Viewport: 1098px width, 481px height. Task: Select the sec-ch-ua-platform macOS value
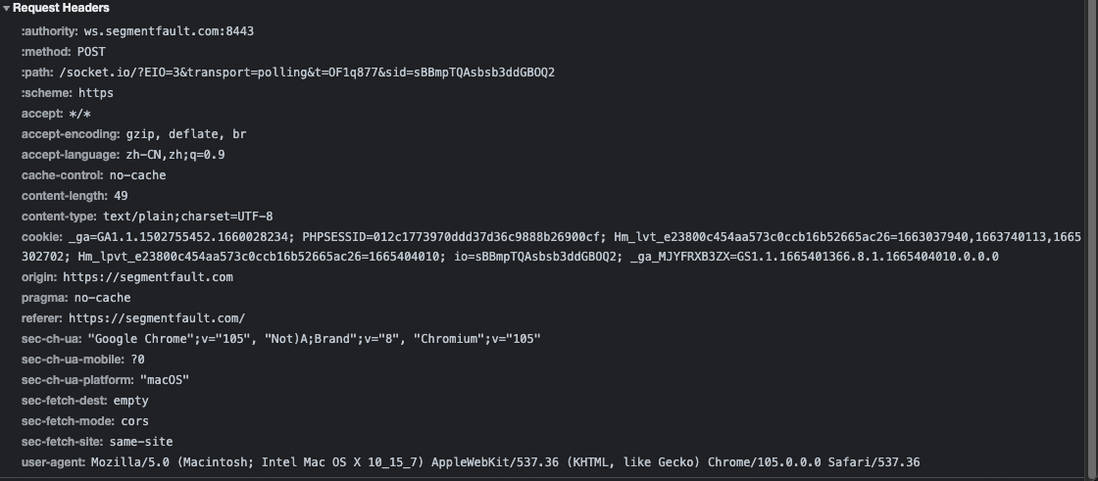pos(165,380)
